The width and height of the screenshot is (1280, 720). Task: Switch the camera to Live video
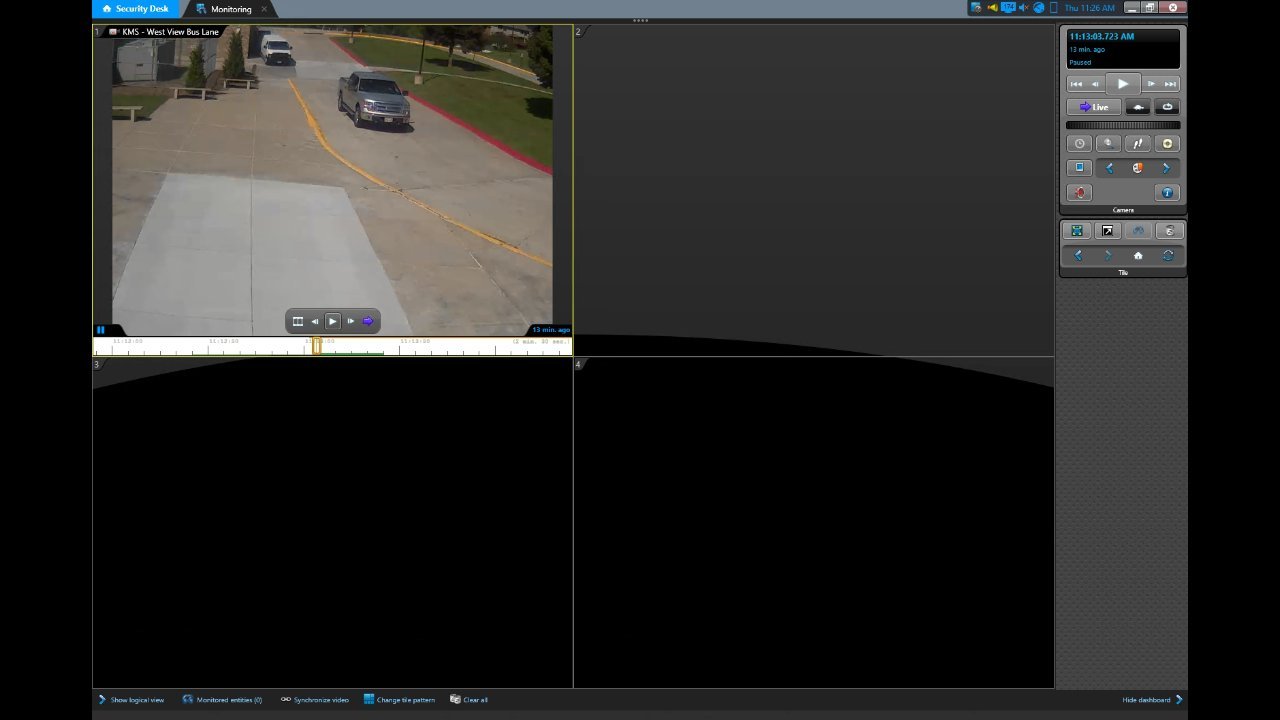click(x=1094, y=107)
